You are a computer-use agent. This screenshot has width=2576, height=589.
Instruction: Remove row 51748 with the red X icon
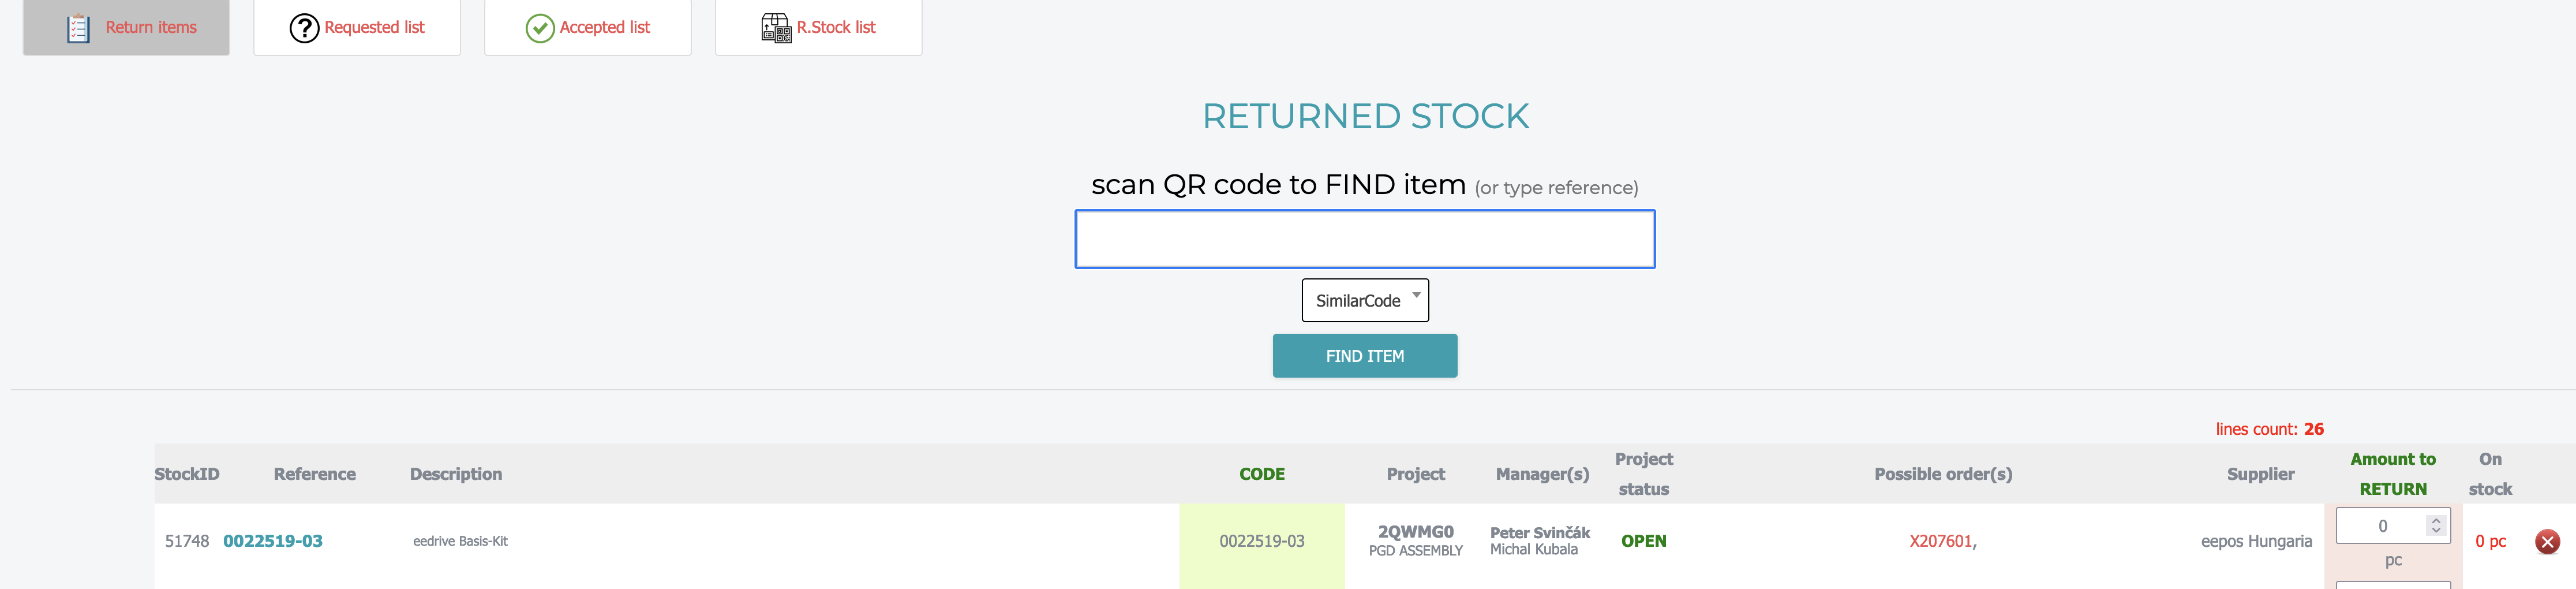point(2547,541)
